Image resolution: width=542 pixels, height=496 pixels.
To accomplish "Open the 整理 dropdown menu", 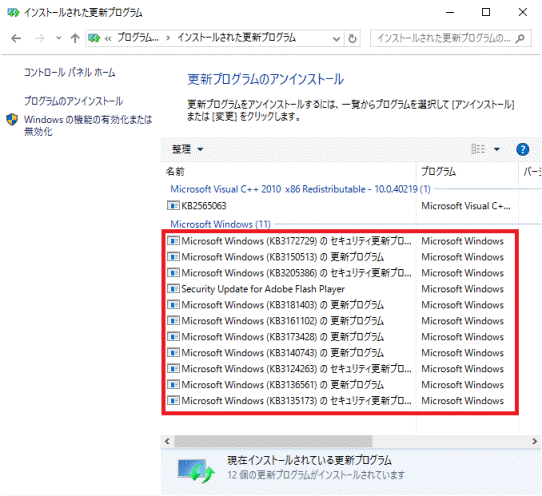I will (187, 149).
